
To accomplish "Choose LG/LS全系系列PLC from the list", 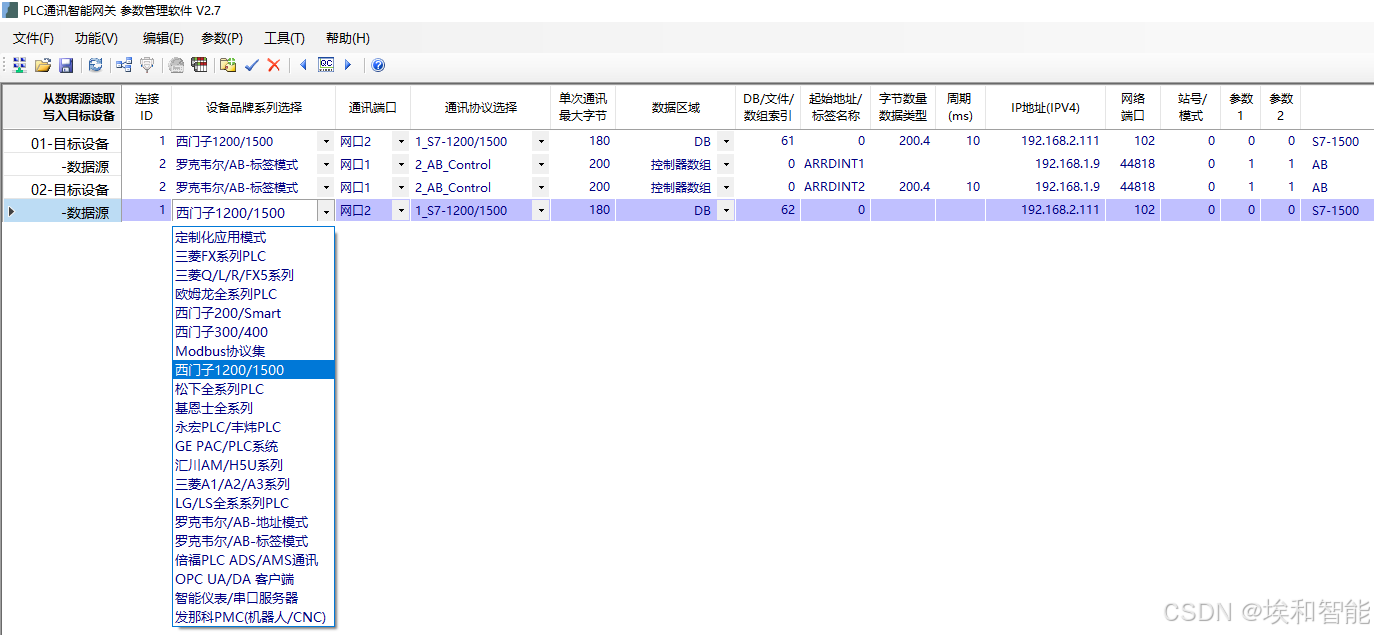I will click(254, 503).
